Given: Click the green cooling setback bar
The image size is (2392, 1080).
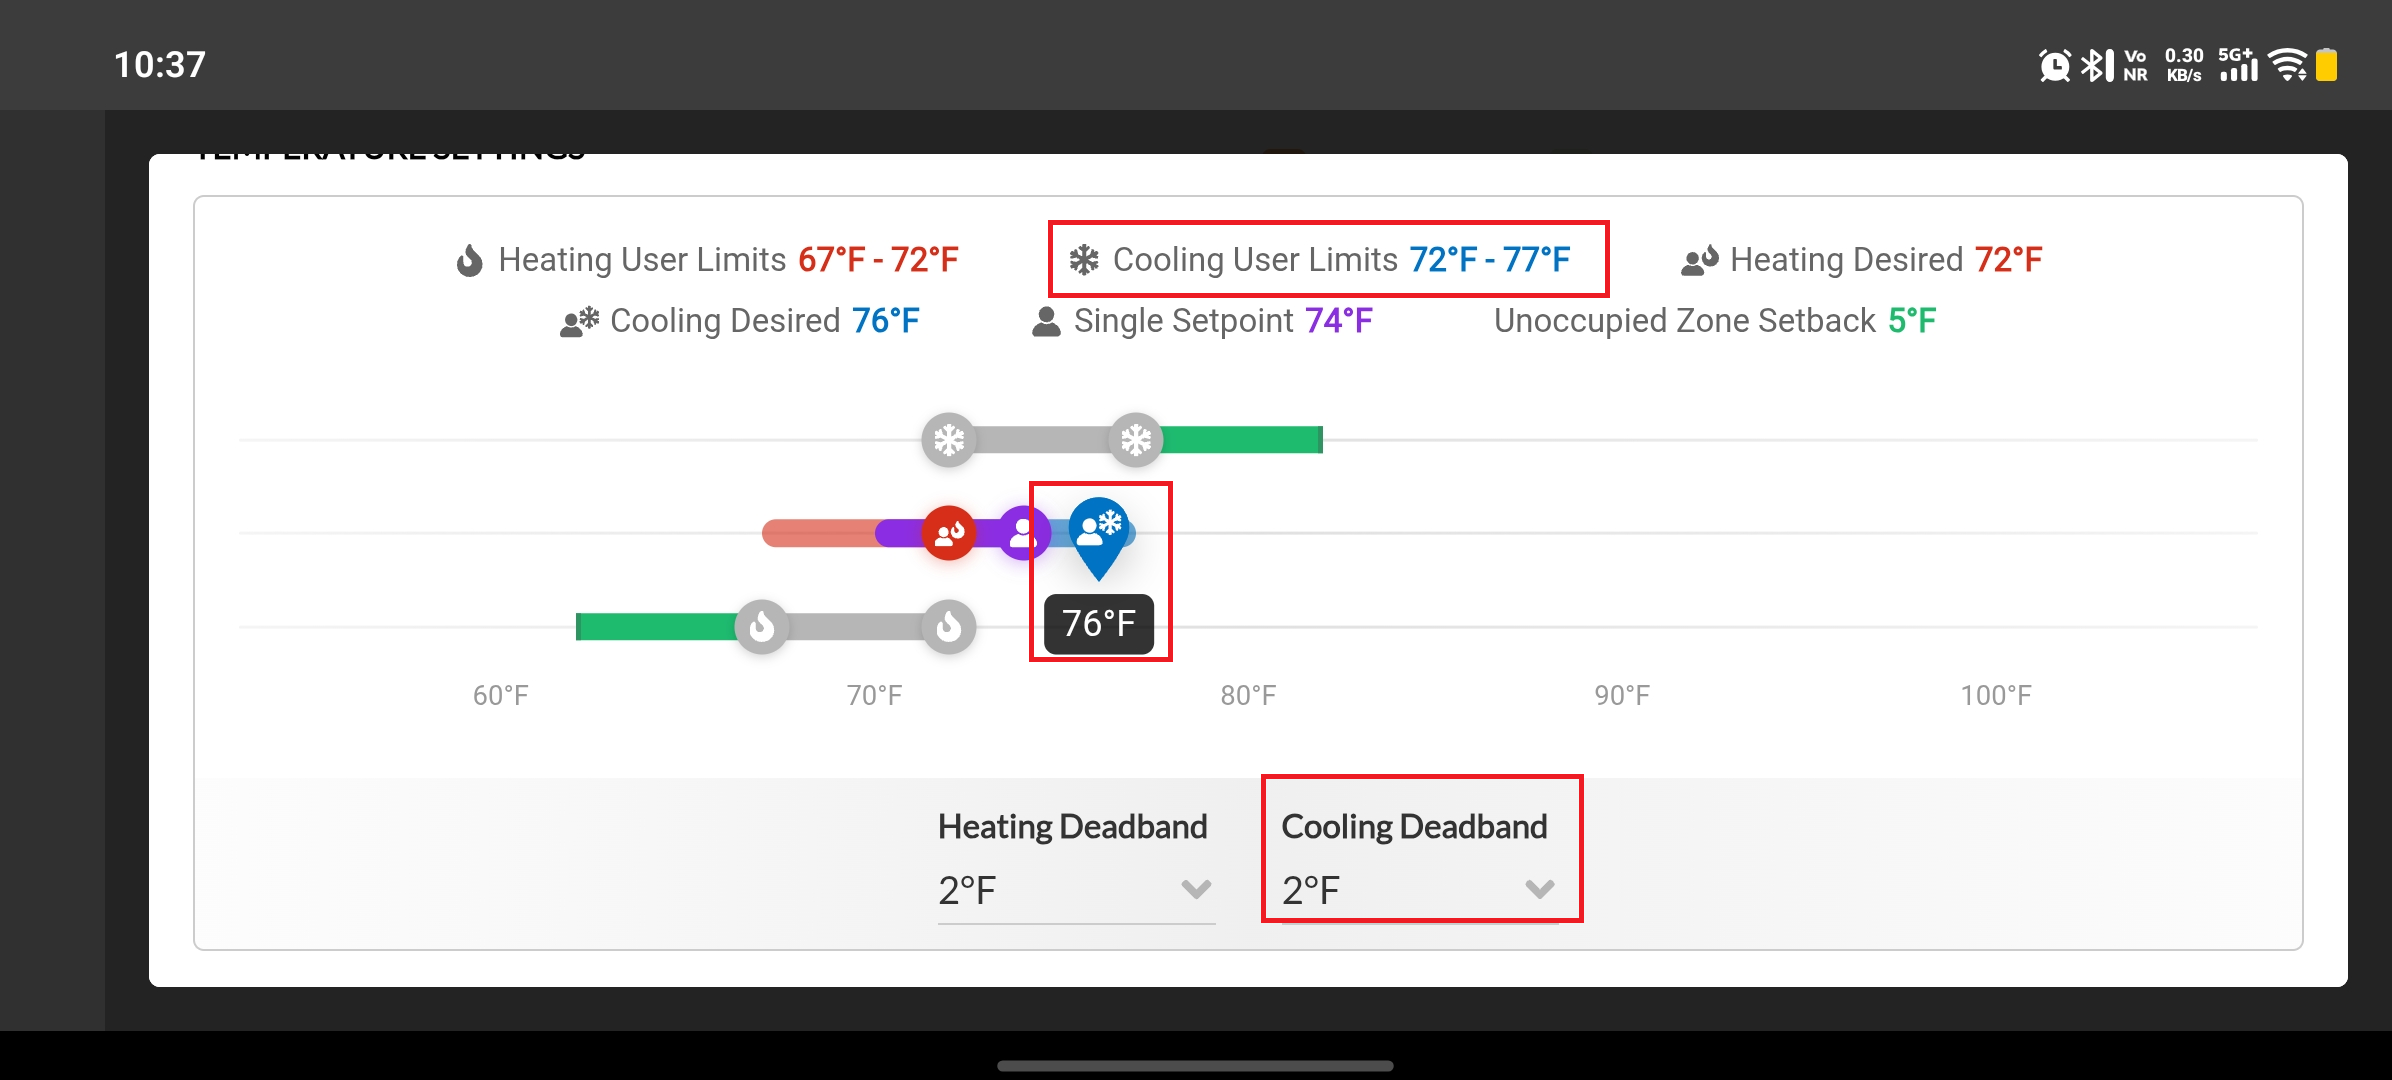Looking at the screenshot, I should (1242, 440).
